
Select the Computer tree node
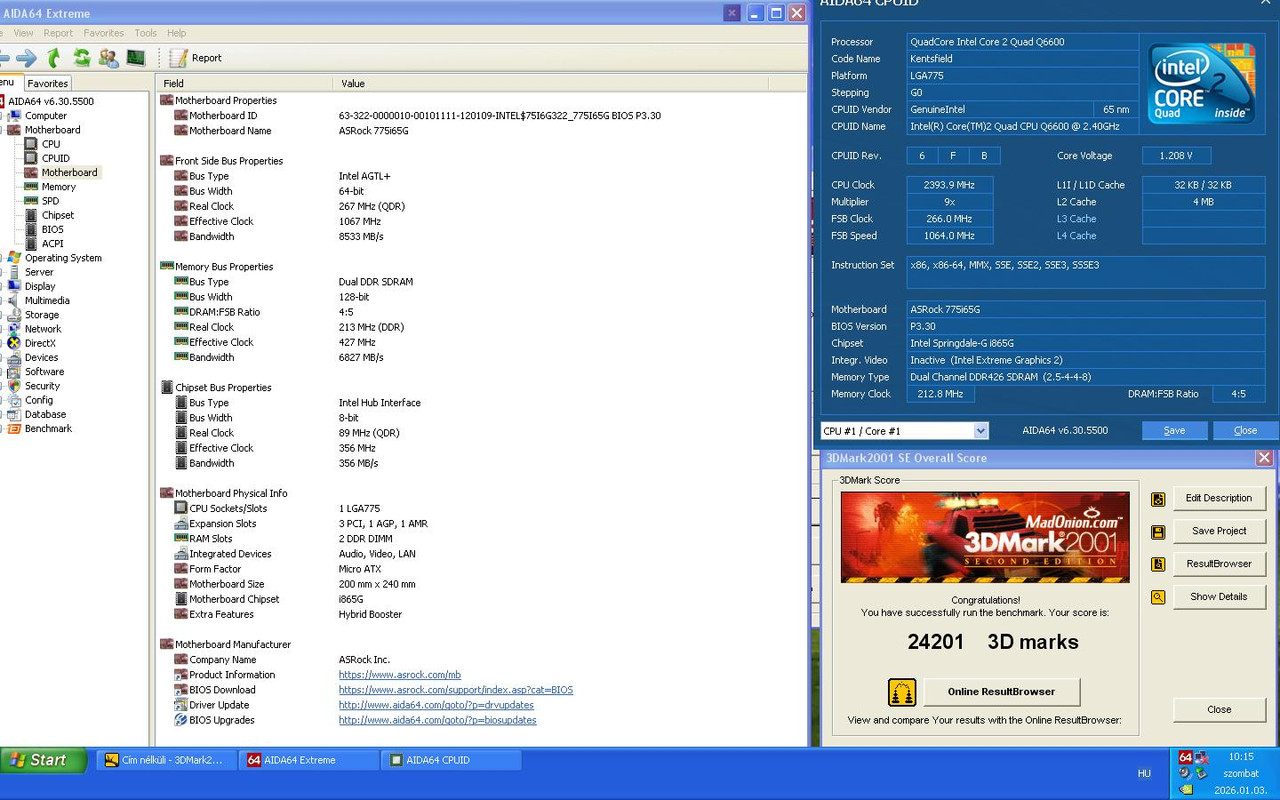(x=45, y=116)
